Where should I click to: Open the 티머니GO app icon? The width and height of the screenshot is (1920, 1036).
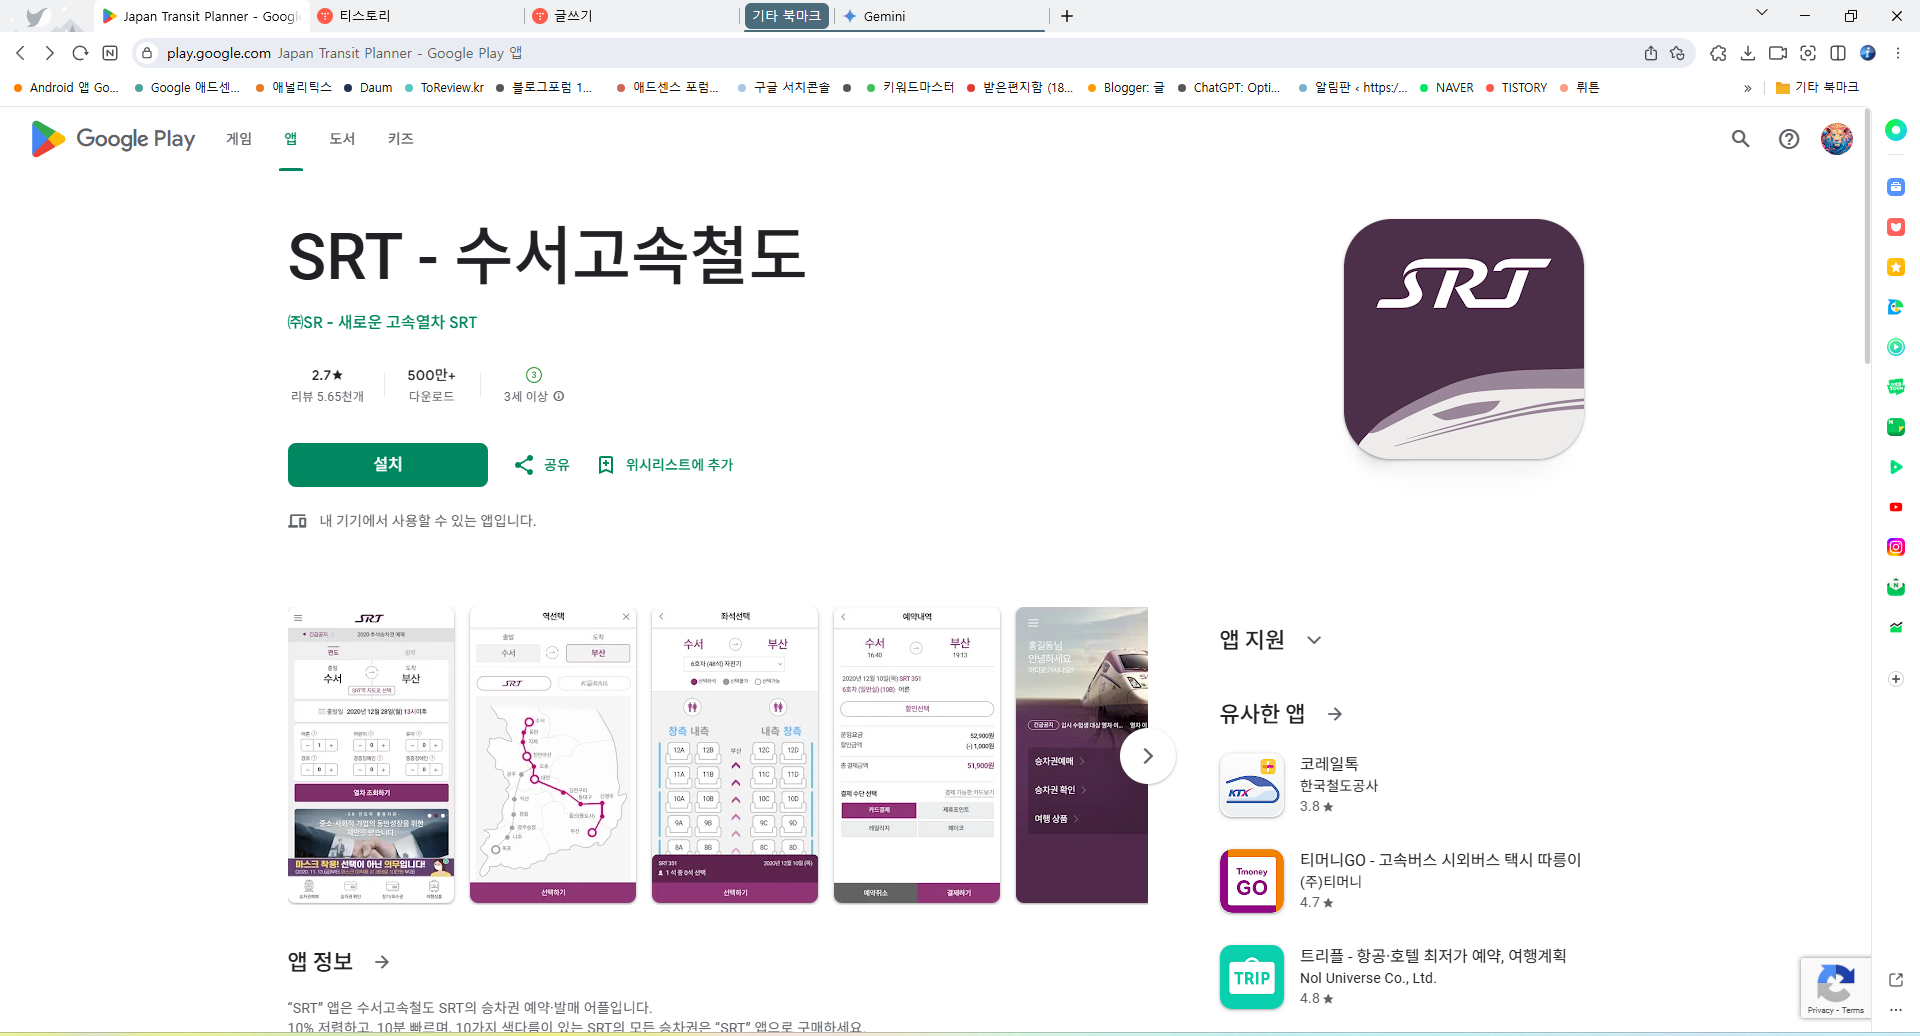[1252, 881]
